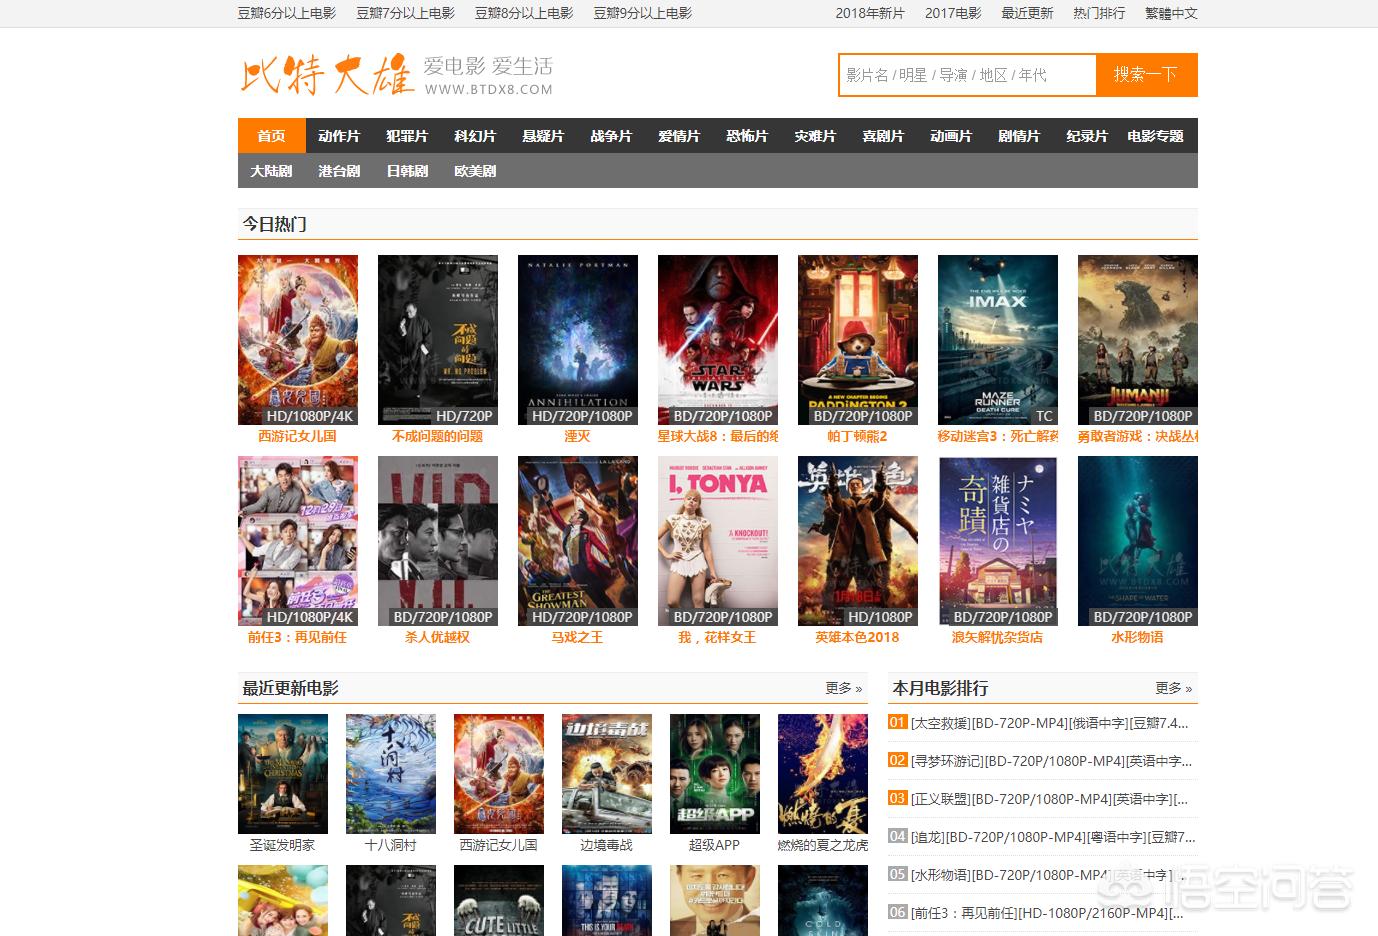Open the 燃烧的夏之龙虎 poster thumbnail
The width and height of the screenshot is (1378, 936).
pyautogui.click(x=823, y=774)
